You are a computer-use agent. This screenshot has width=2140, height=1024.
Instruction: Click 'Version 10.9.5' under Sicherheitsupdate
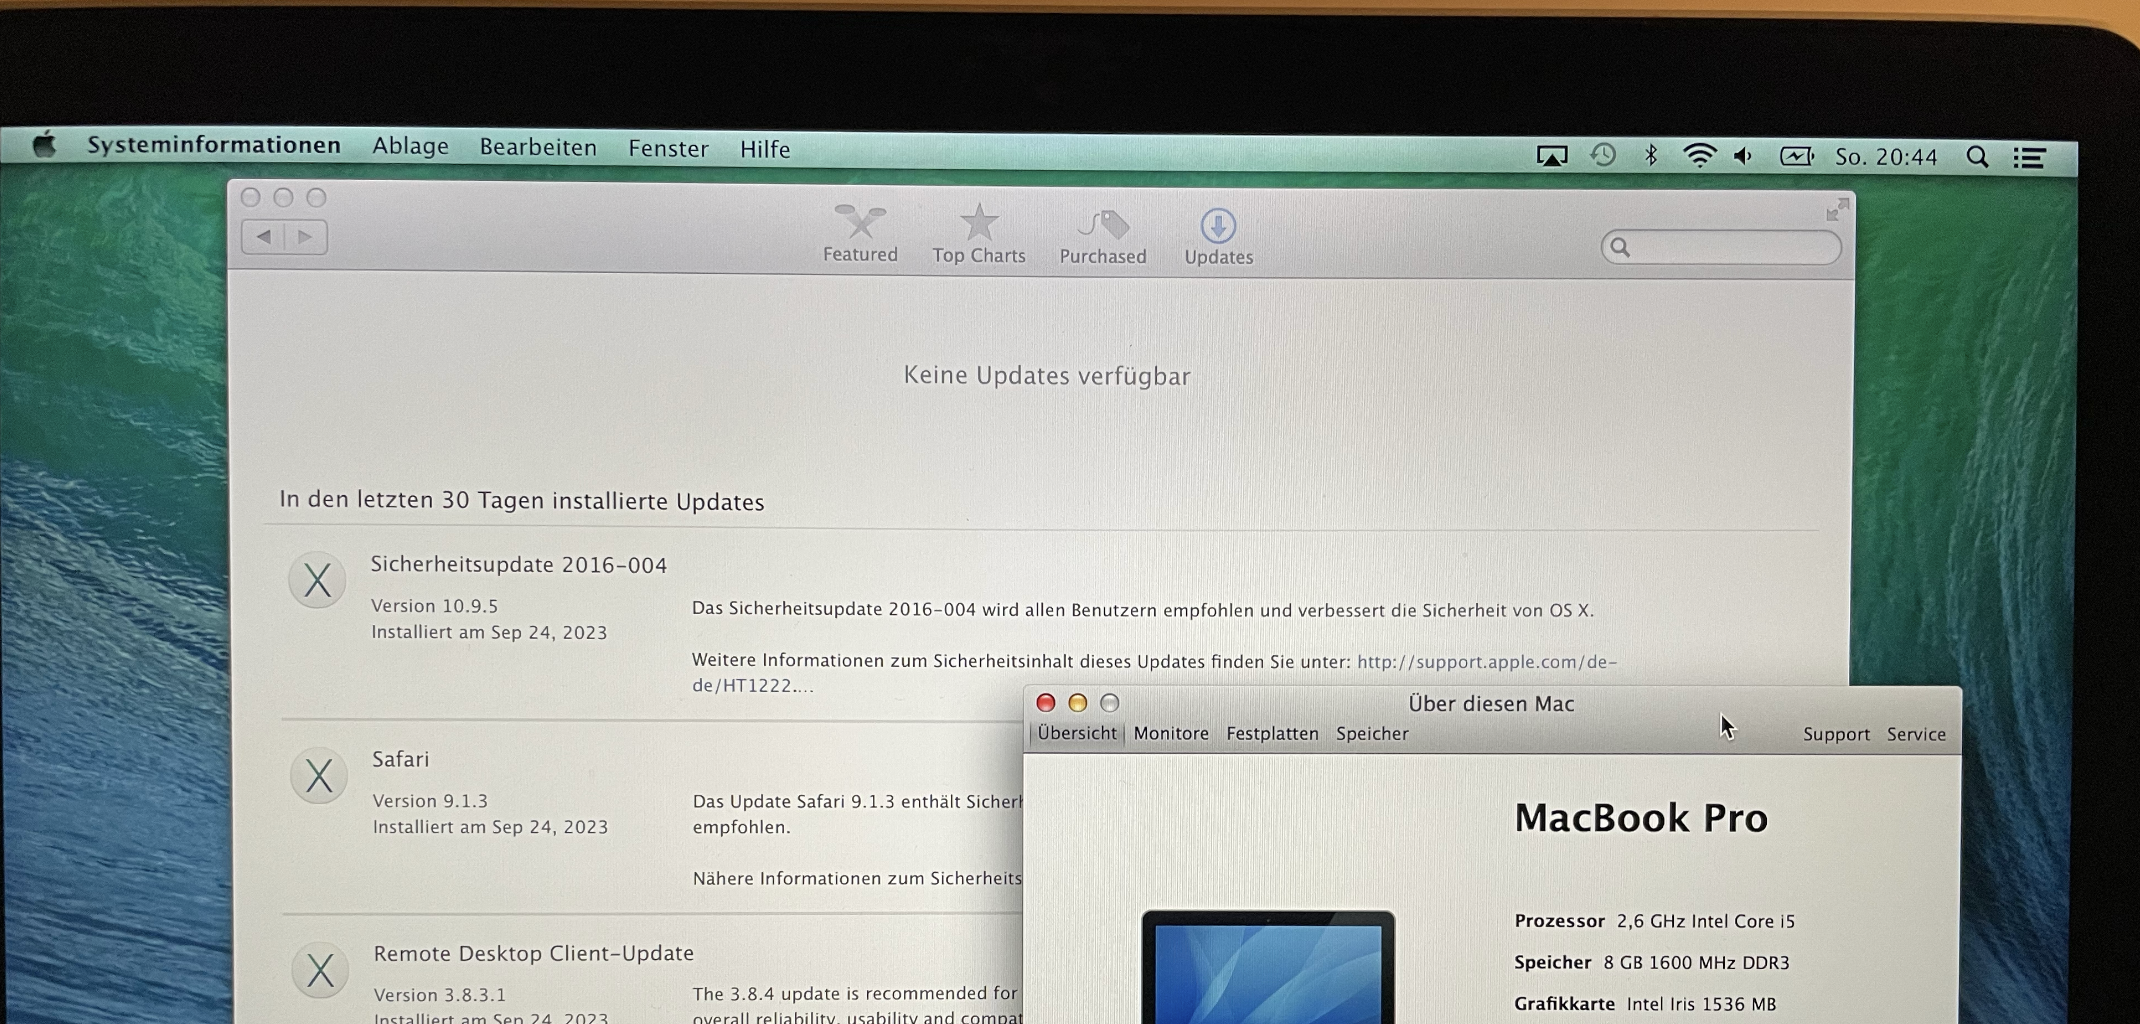pos(435,606)
